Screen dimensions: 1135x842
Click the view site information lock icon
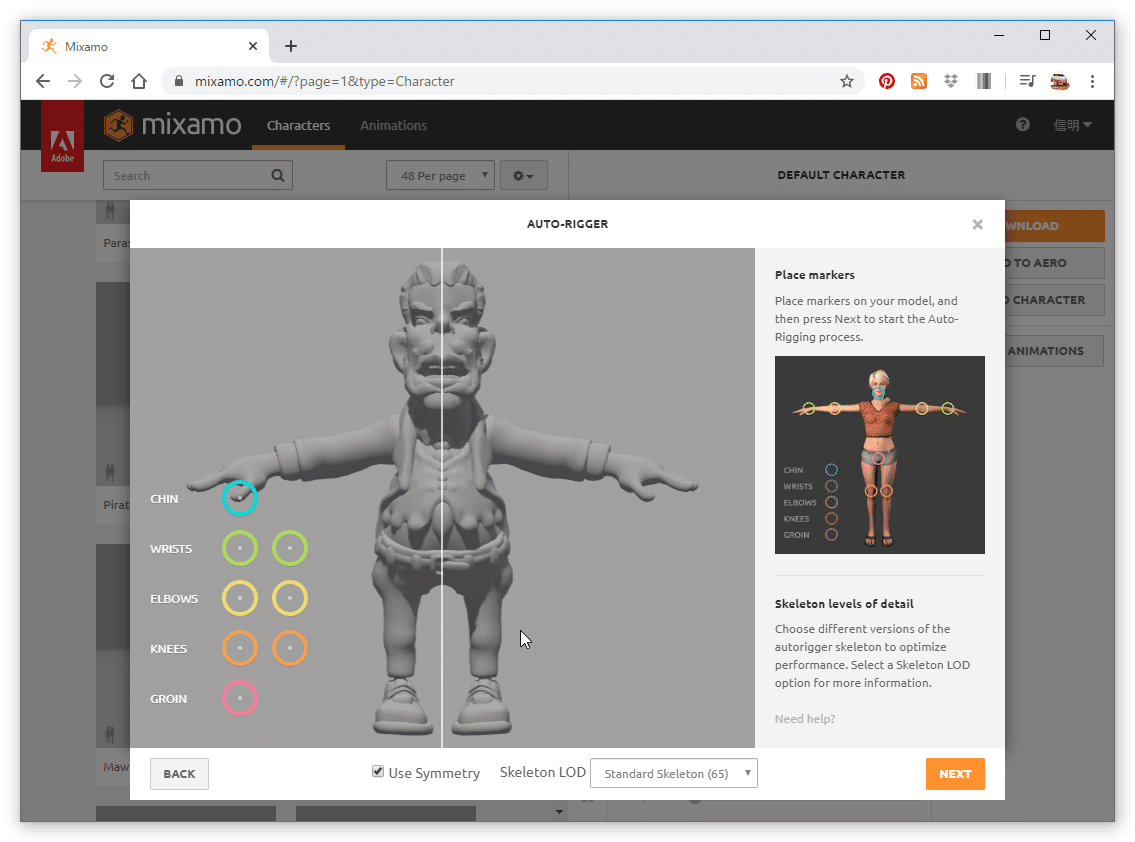(x=179, y=81)
